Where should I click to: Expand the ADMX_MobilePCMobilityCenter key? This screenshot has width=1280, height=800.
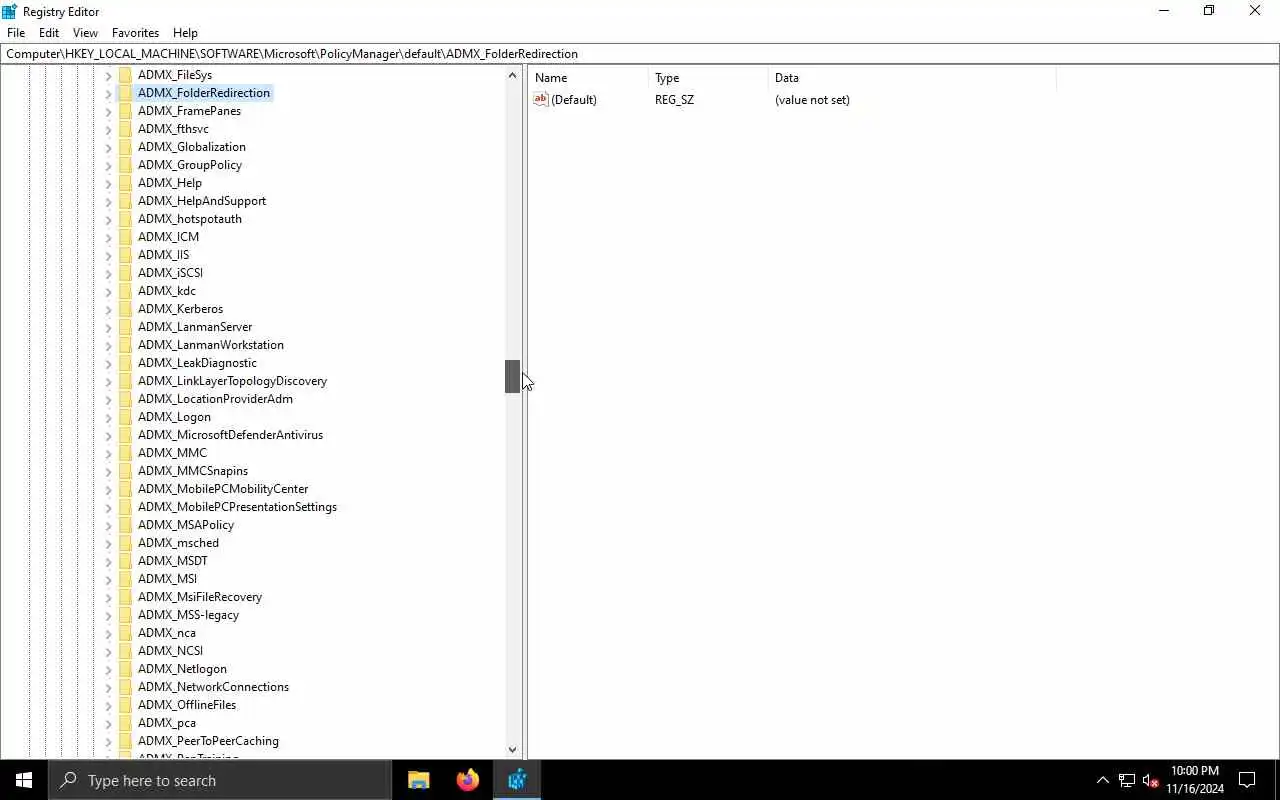click(x=108, y=489)
